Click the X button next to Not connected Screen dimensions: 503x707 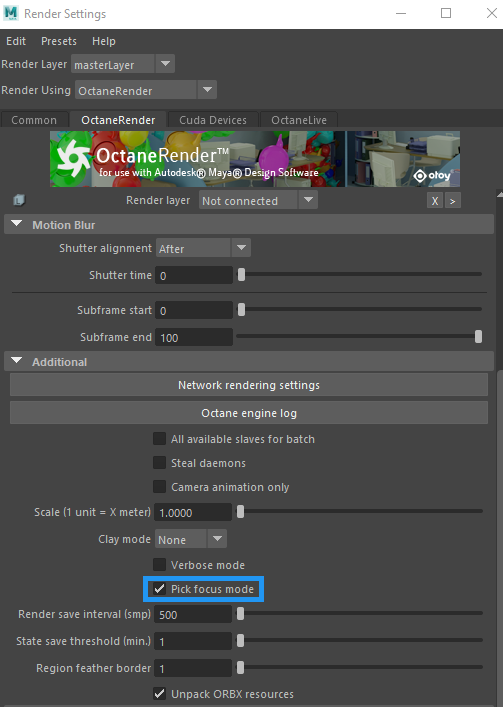(x=435, y=201)
